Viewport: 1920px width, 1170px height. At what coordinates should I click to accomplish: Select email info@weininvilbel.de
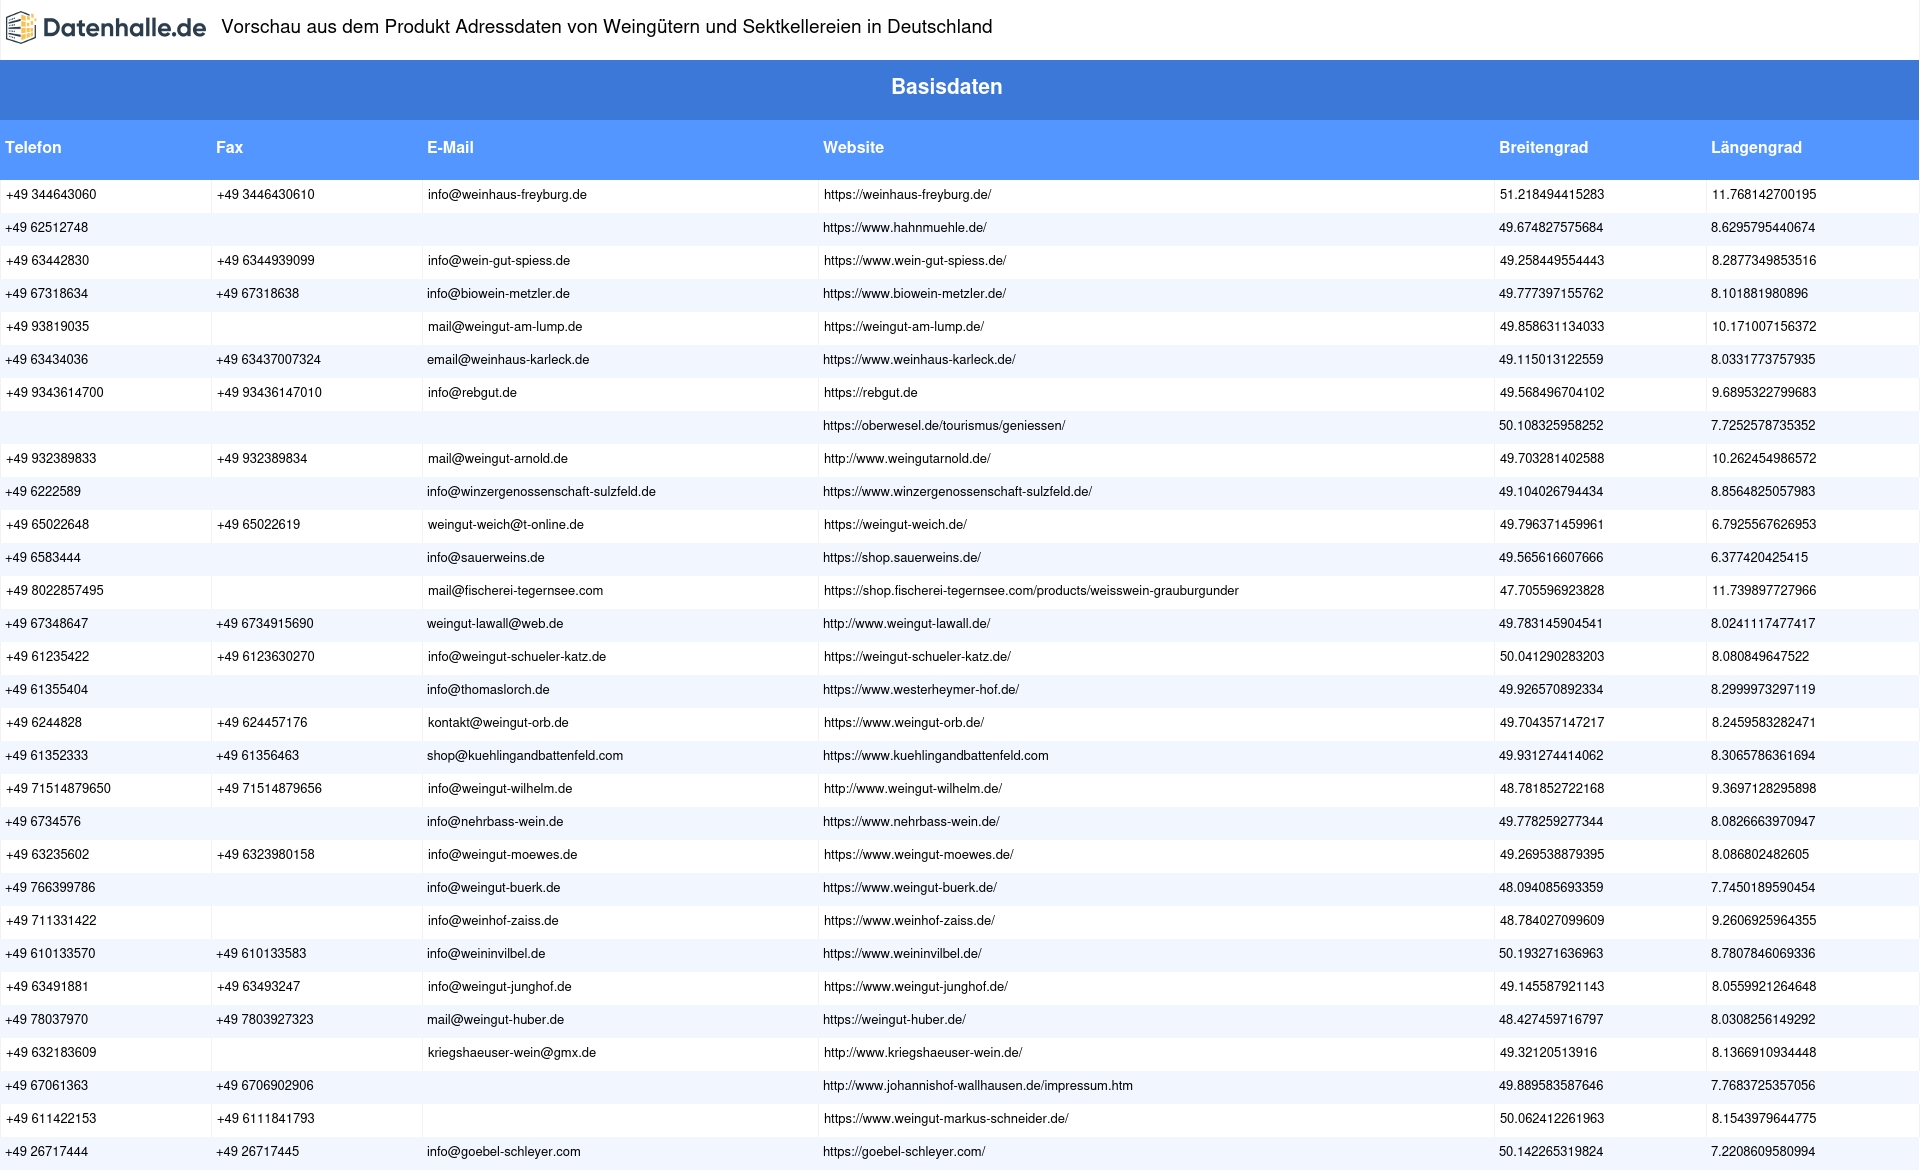(486, 954)
